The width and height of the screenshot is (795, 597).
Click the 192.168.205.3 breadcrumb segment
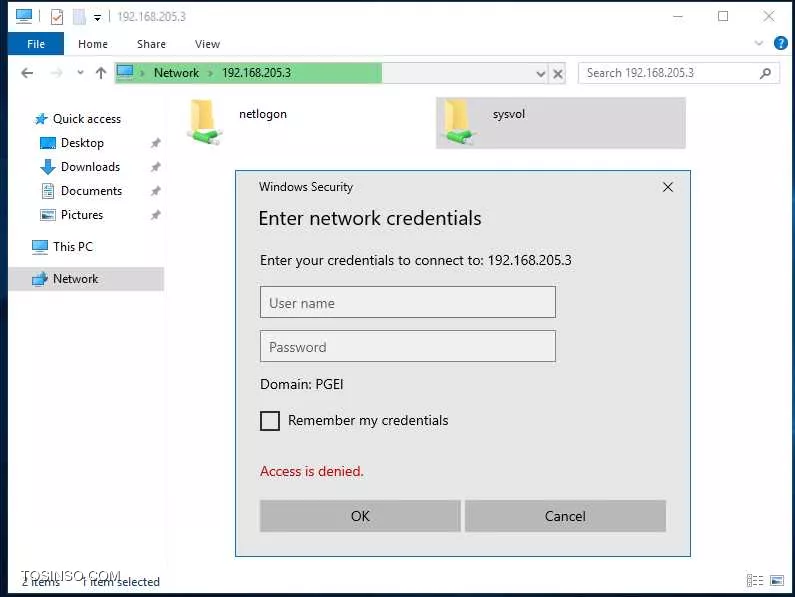tap(257, 73)
